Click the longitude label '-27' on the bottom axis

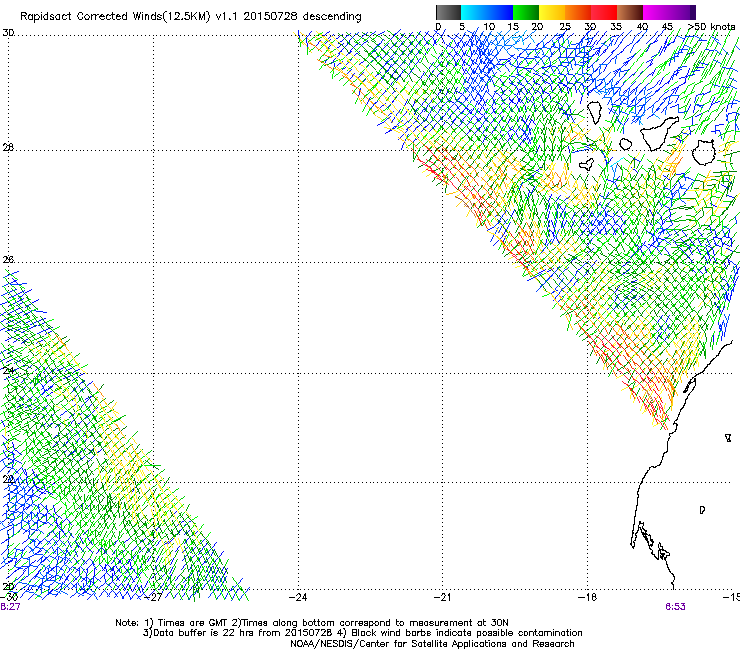(153, 597)
